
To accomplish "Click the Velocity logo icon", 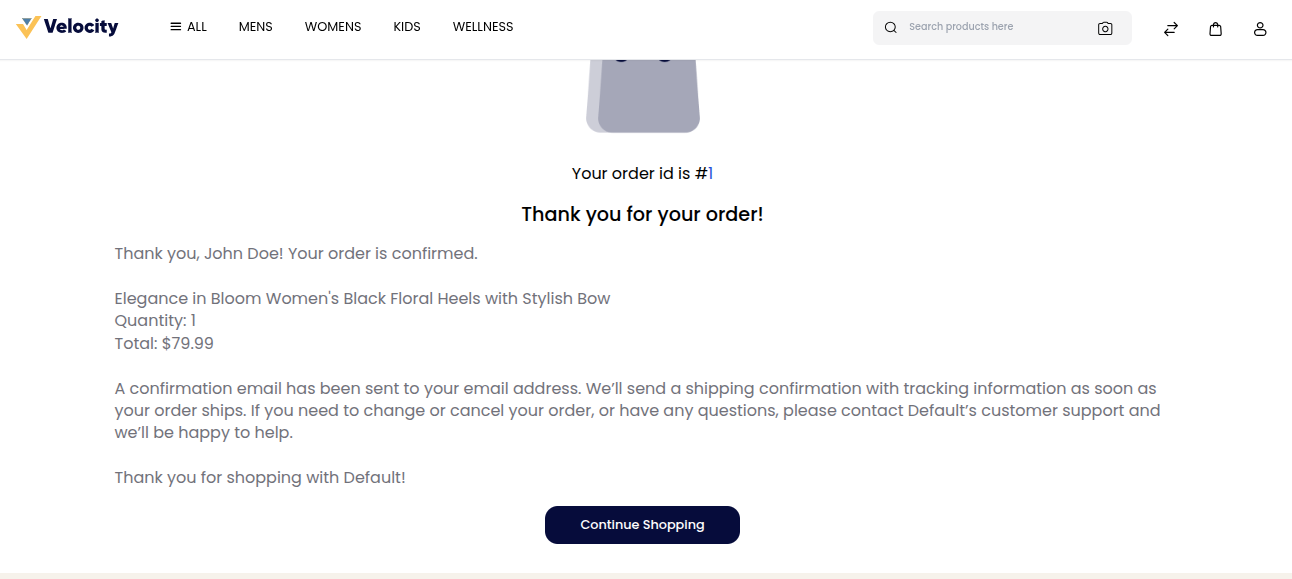I will (x=28, y=27).
